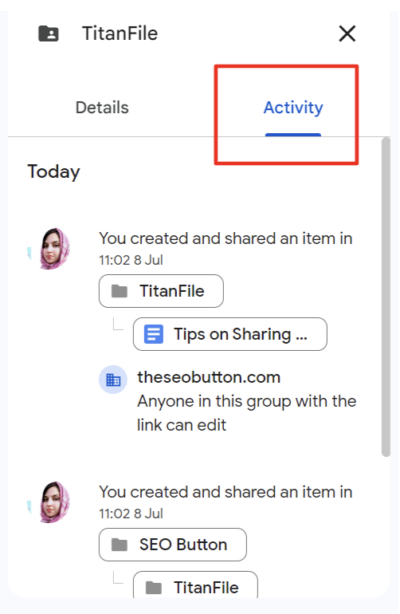This screenshot has height=614, width=400.
Task: Open the nested TitanFile folder under SEO Button
Action: point(195,585)
